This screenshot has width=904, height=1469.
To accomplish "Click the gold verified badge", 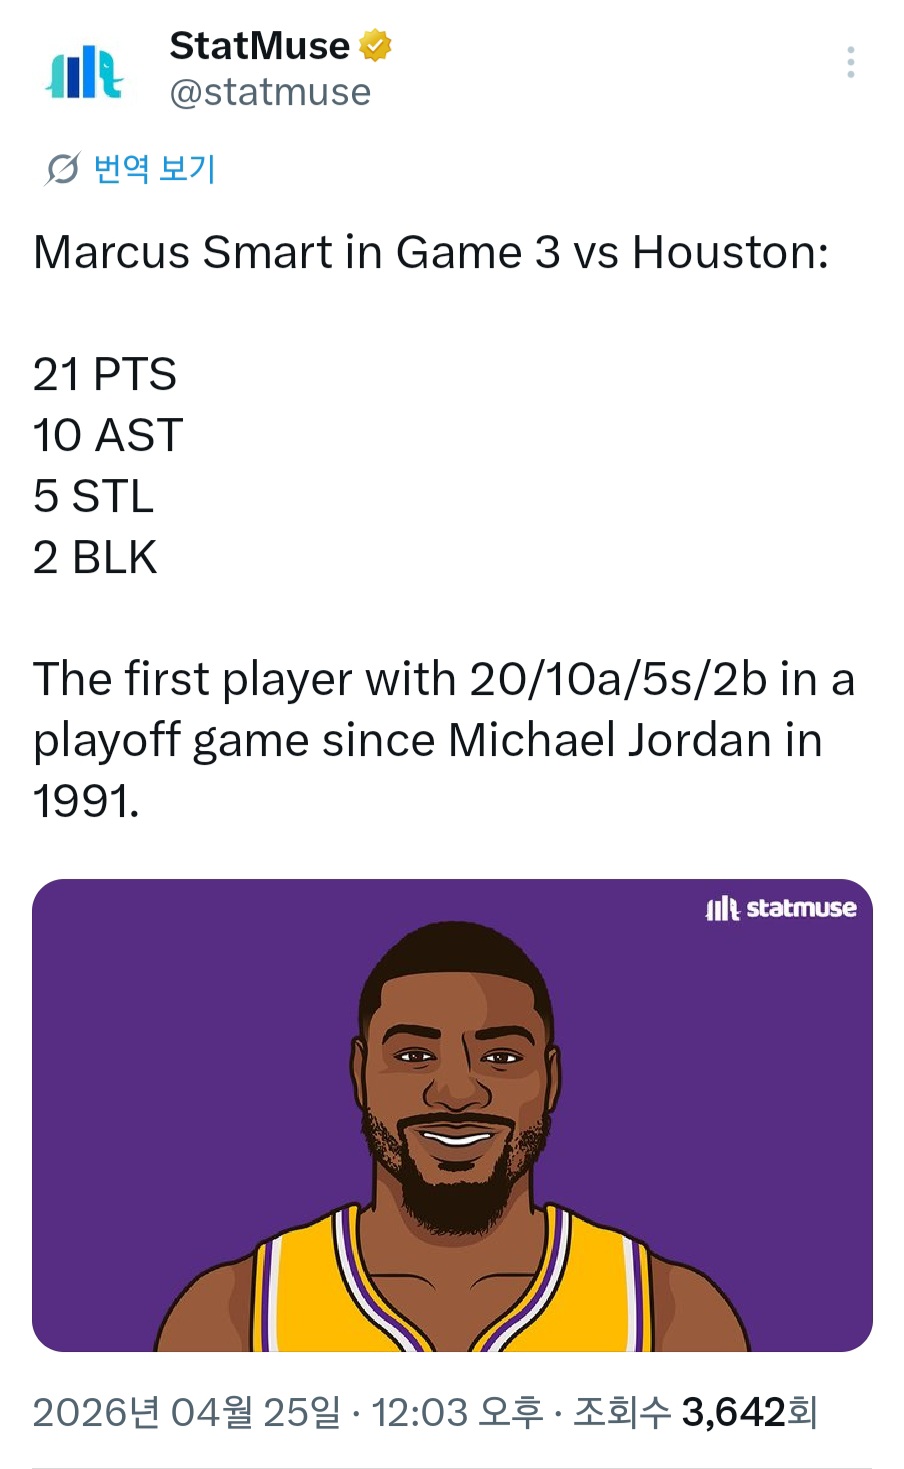I will click(x=375, y=46).
